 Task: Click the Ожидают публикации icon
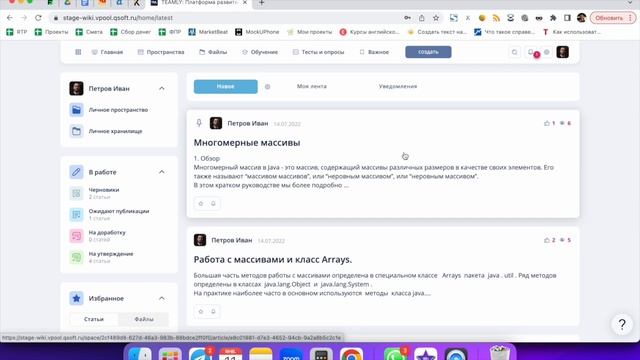[x=76, y=214]
